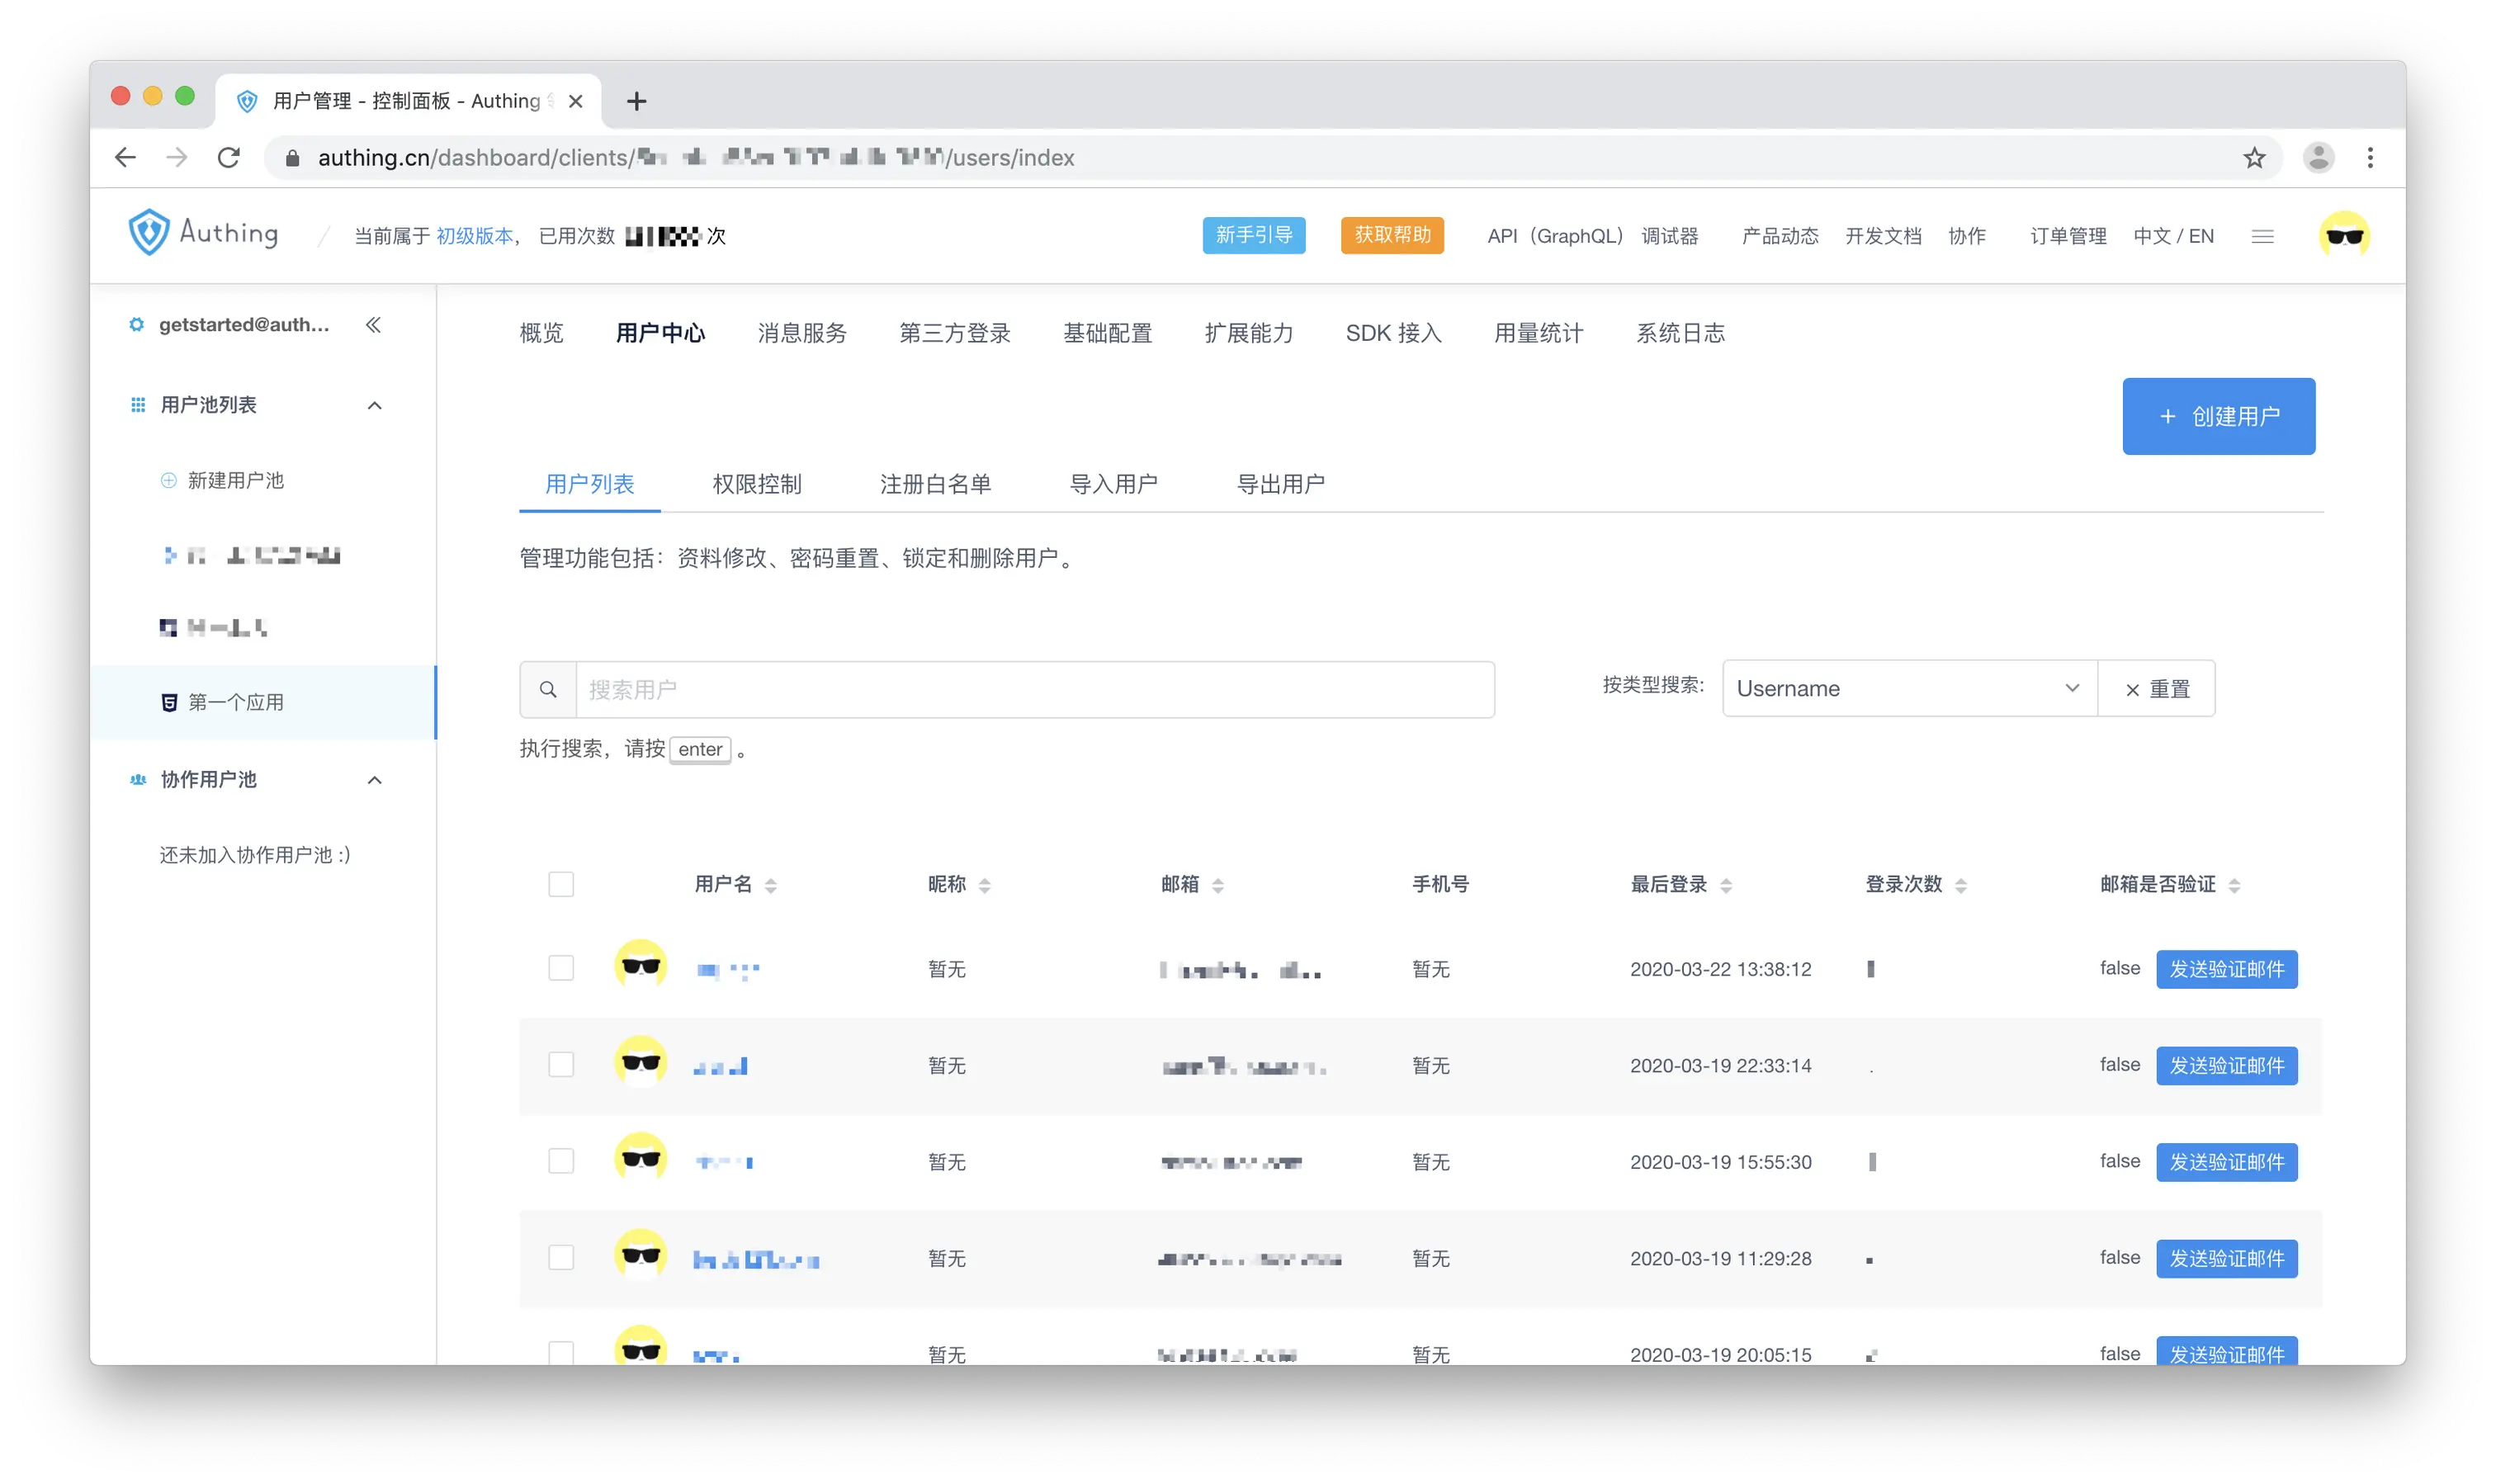Select the people icon beside 协作用户池

[x=136, y=780]
